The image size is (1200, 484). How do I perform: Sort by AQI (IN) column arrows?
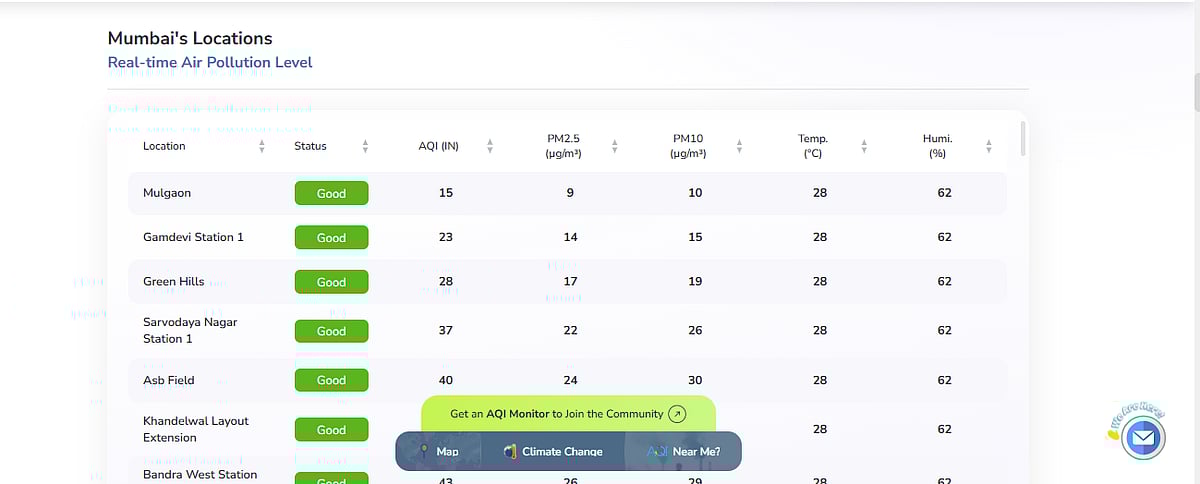tap(490, 146)
